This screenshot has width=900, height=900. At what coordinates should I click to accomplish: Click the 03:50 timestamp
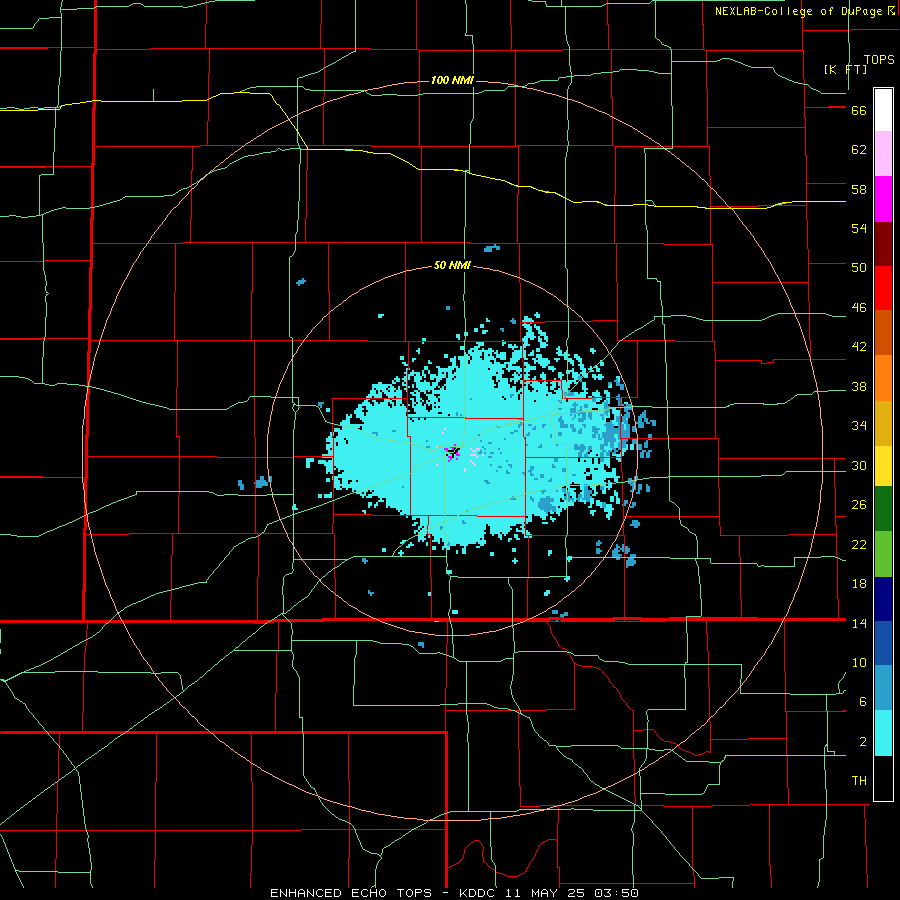pos(614,893)
